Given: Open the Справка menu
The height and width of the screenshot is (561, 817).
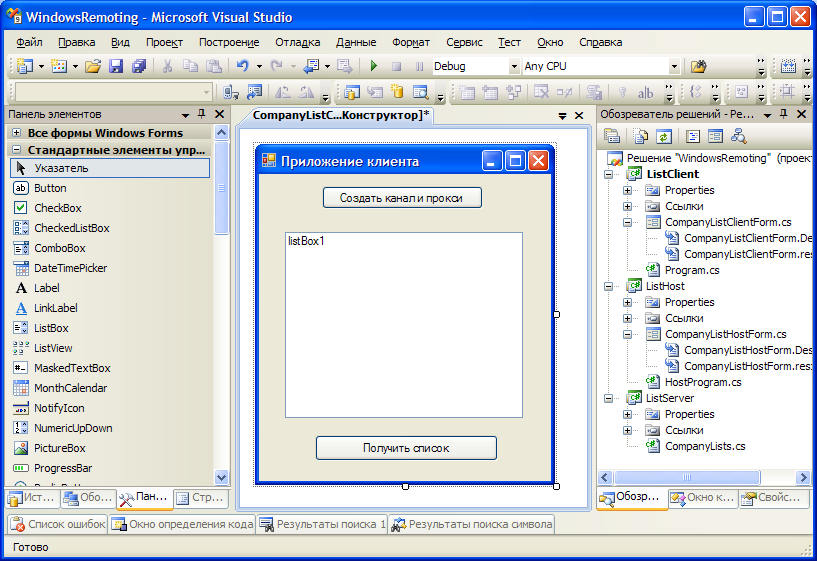Looking at the screenshot, I should click(600, 42).
